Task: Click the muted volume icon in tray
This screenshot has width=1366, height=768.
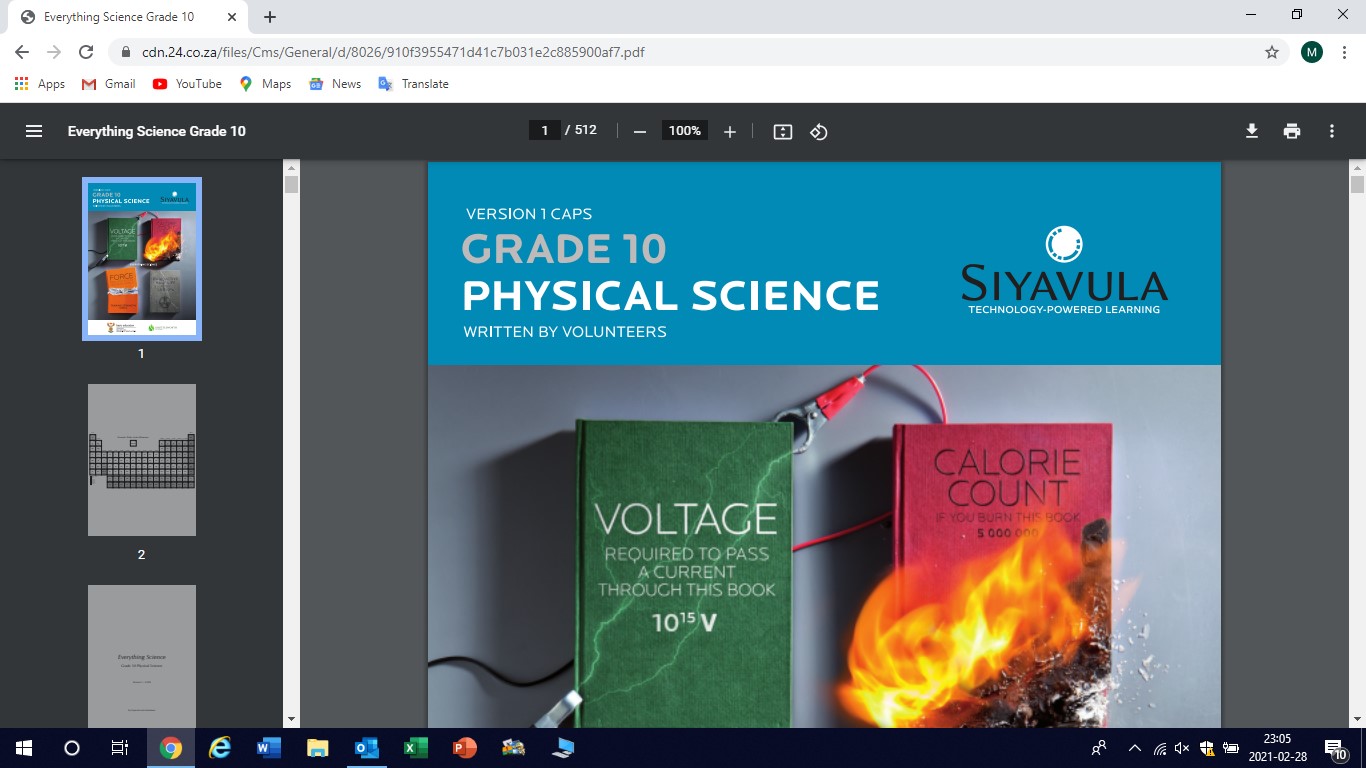Action: (x=1182, y=747)
